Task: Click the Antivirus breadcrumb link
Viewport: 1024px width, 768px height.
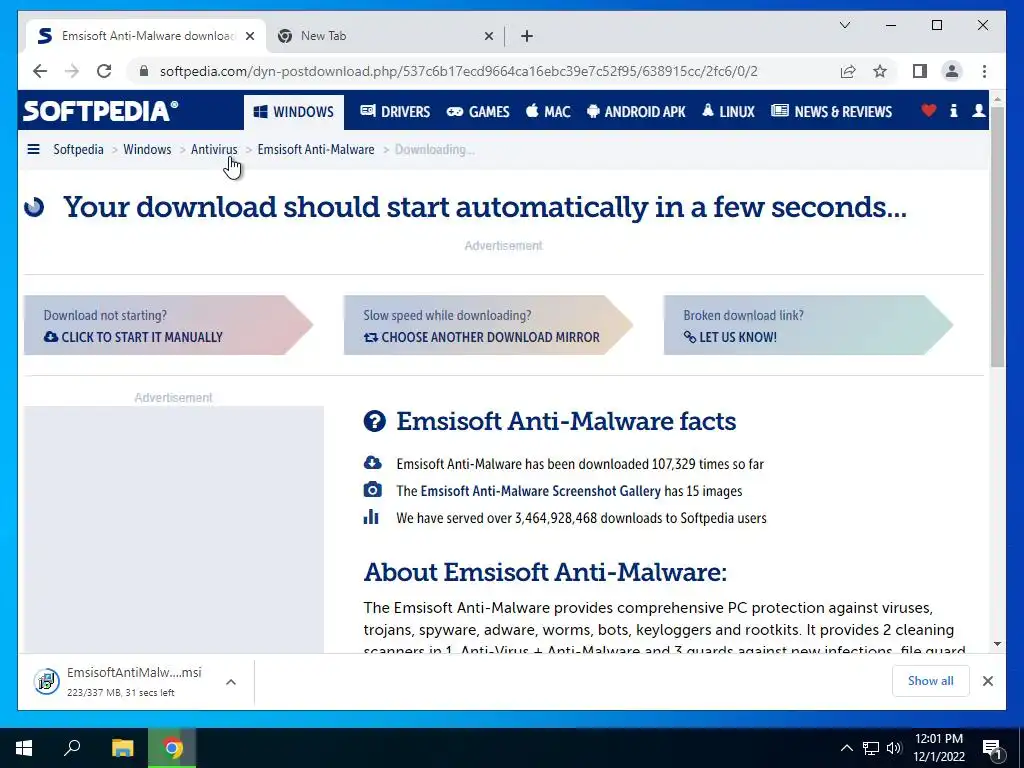Action: [x=214, y=150]
